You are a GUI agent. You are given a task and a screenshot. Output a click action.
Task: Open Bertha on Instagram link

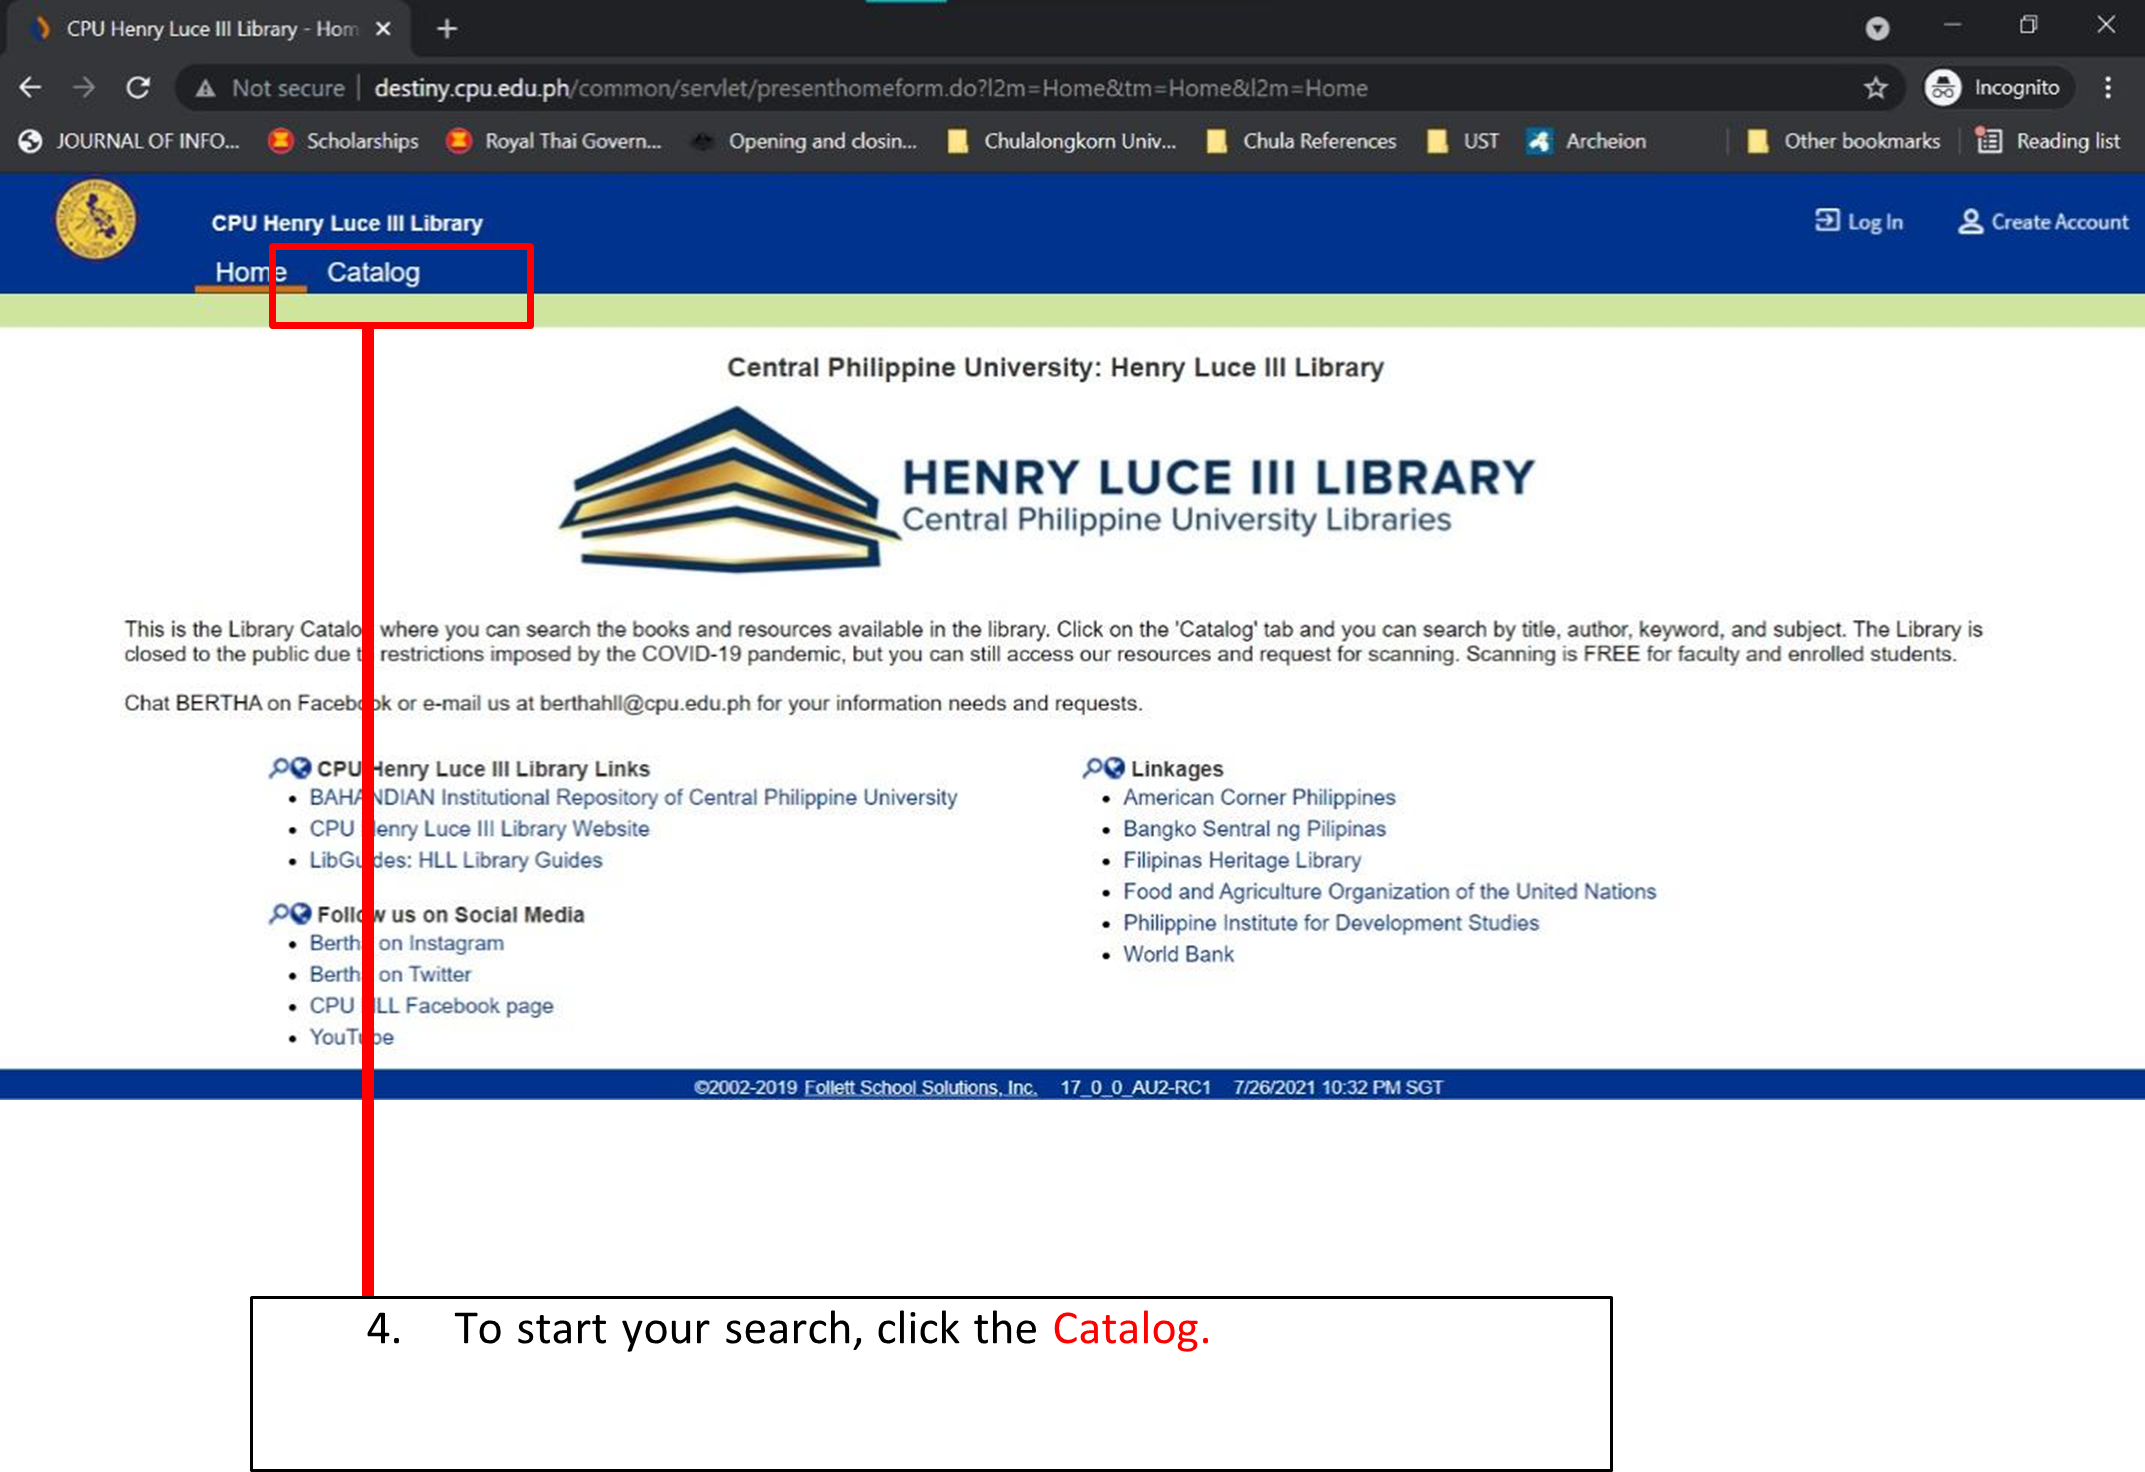click(x=407, y=943)
